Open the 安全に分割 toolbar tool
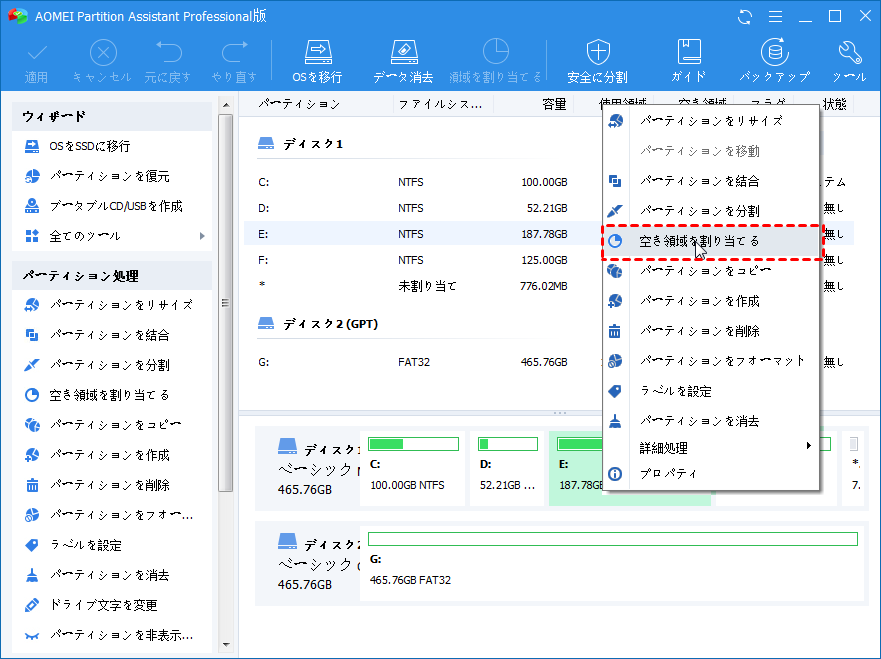Image resolution: width=881 pixels, height=659 pixels. (597, 61)
